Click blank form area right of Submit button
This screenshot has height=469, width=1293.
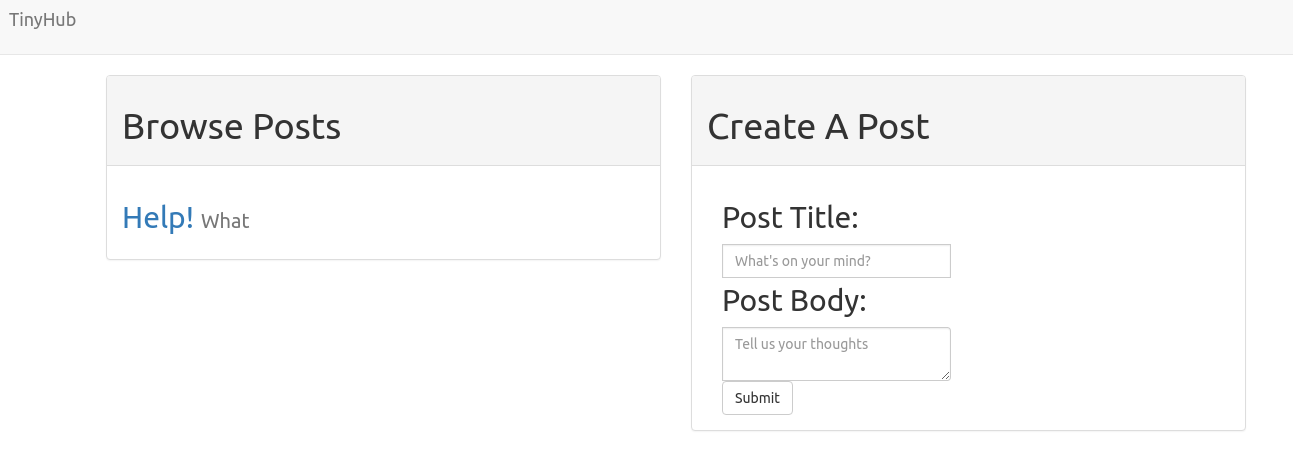1000,398
